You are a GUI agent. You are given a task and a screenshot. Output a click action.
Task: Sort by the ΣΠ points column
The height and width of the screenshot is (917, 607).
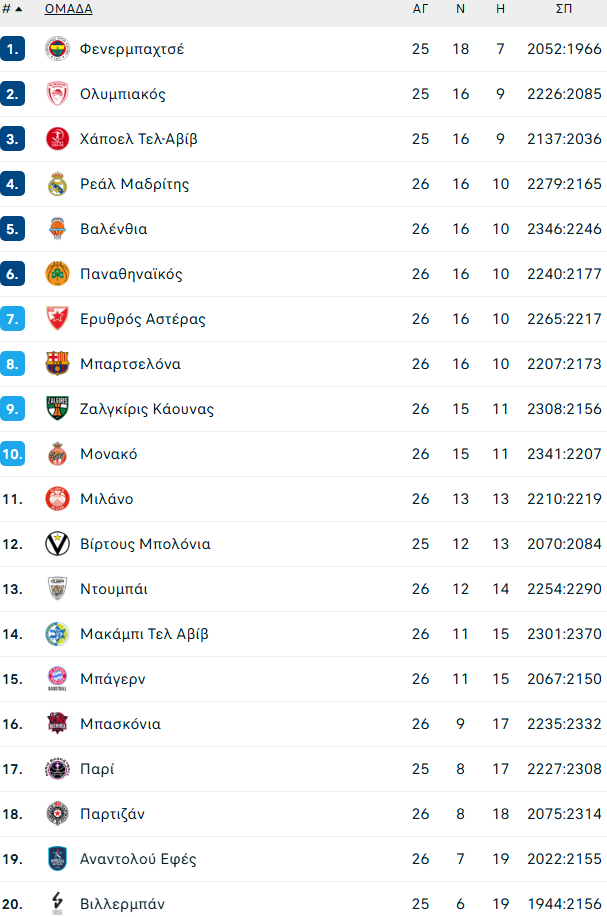pyautogui.click(x=564, y=9)
